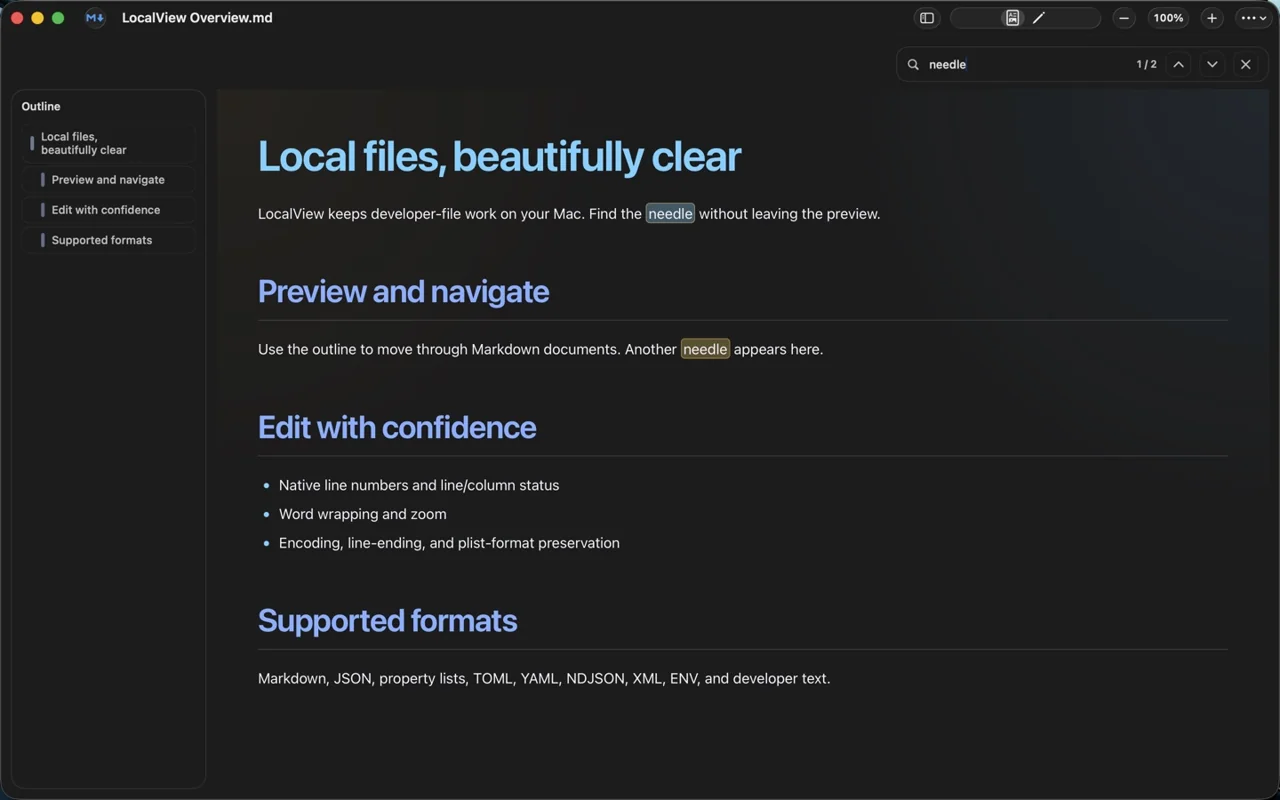1280x800 pixels.
Task: Click the Outline panel header
Action: pos(41,106)
